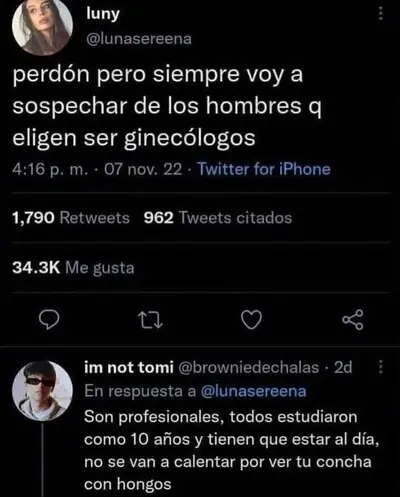Click the @lunasereena mention in reply

click(253, 391)
